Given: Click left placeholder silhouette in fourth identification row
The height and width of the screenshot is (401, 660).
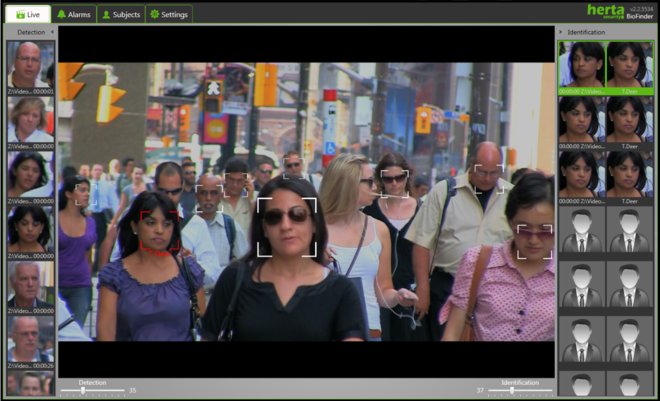Looking at the screenshot, I should [582, 230].
